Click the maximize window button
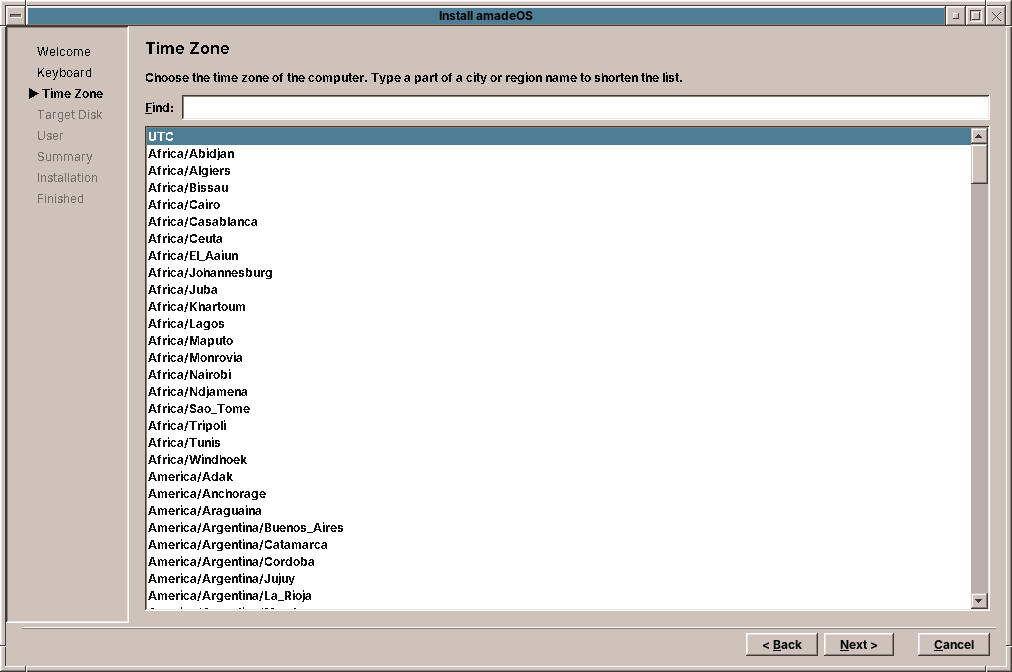This screenshot has width=1012, height=672. click(x=976, y=15)
